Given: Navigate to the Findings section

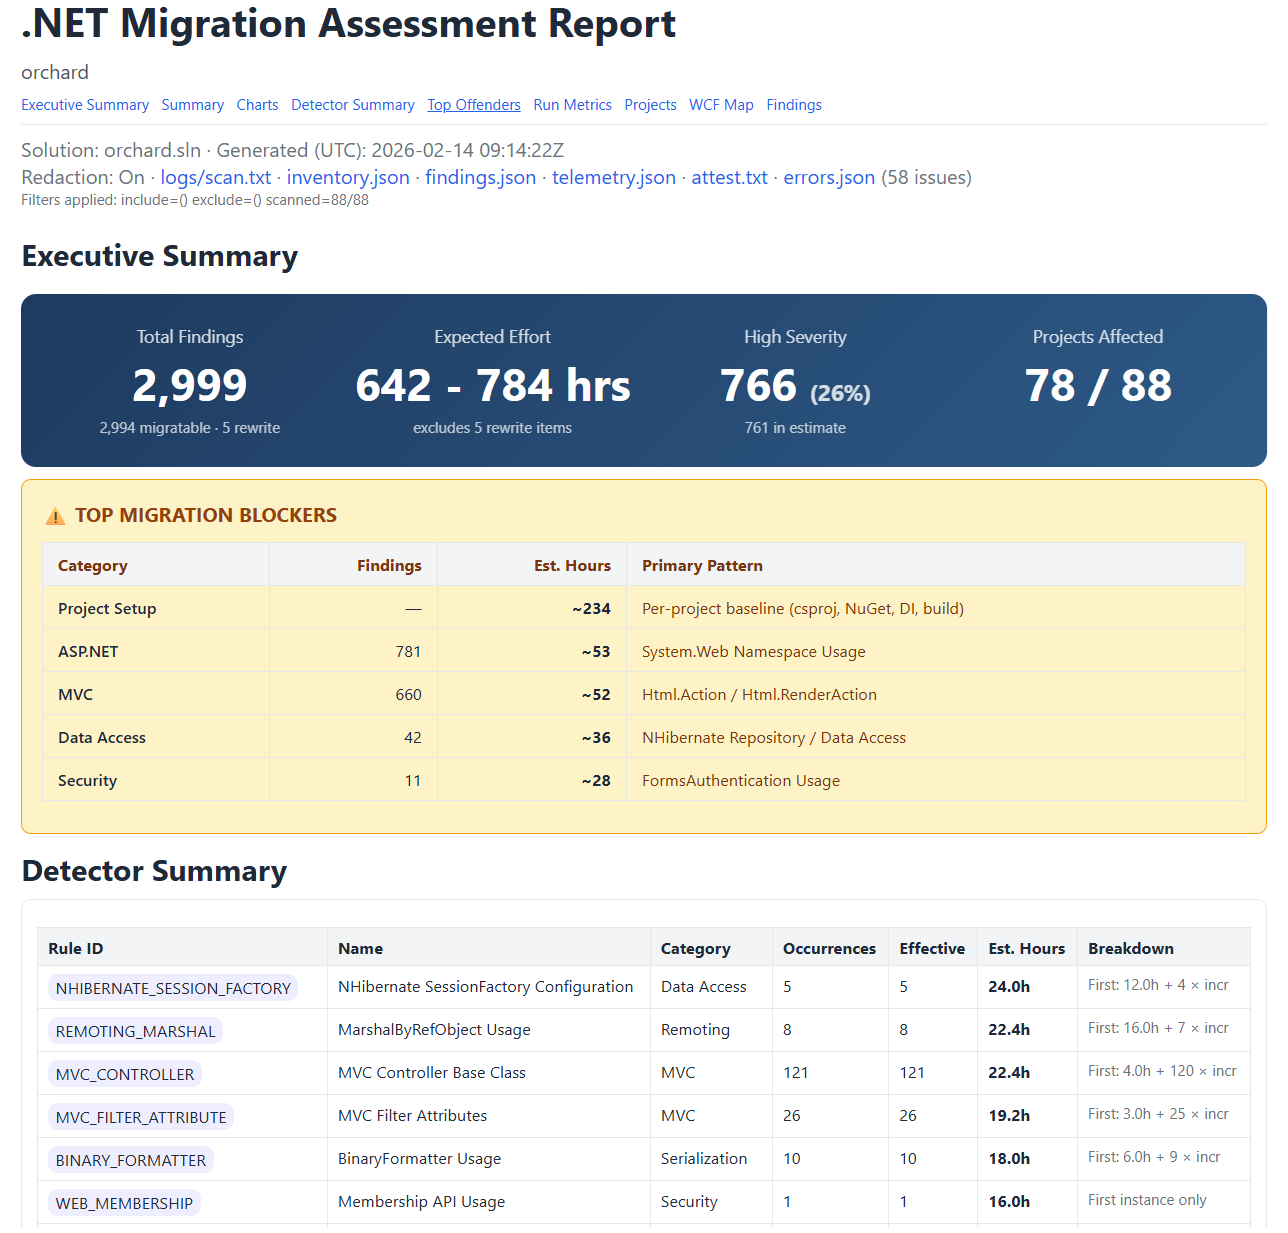Looking at the screenshot, I should click(x=793, y=105).
